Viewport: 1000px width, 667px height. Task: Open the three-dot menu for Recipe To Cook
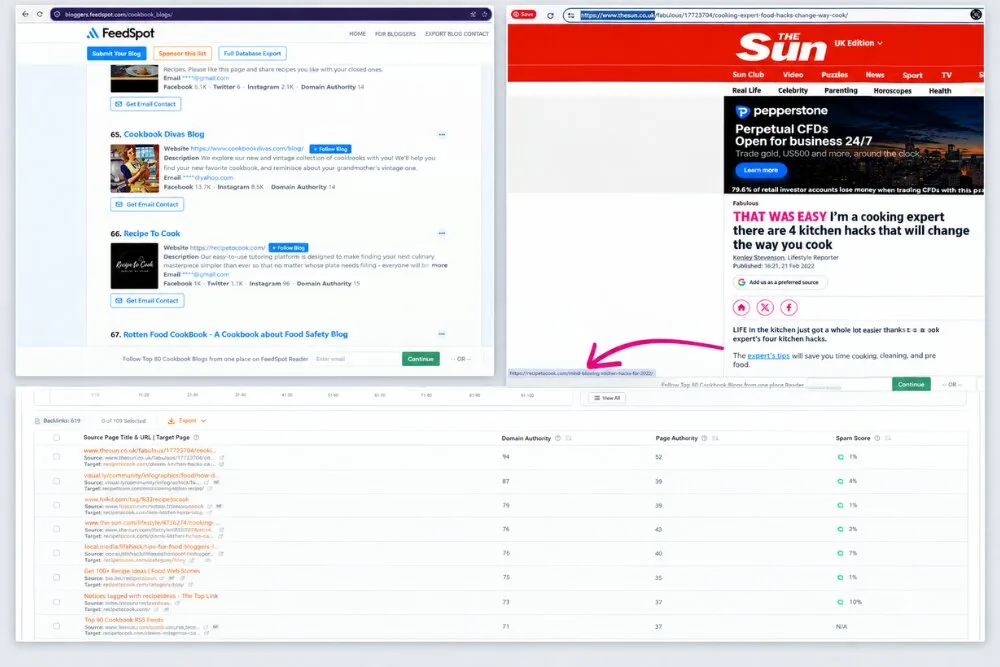(441, 233)
